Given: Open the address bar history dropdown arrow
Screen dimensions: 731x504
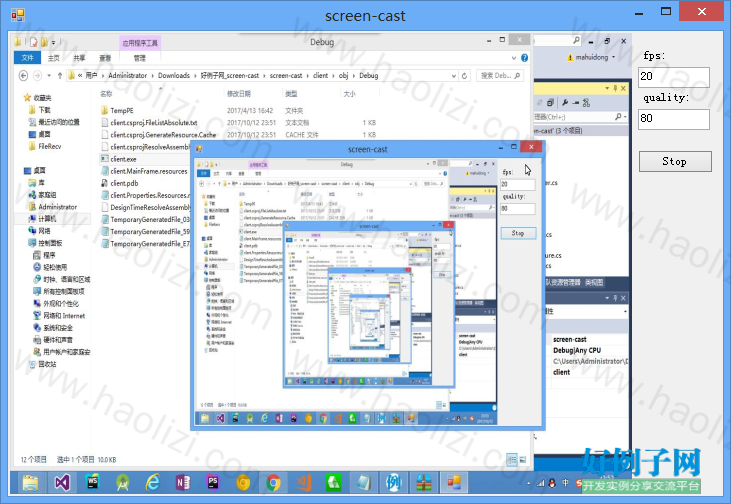Looking at the screenshot, I should coord(454,76).
